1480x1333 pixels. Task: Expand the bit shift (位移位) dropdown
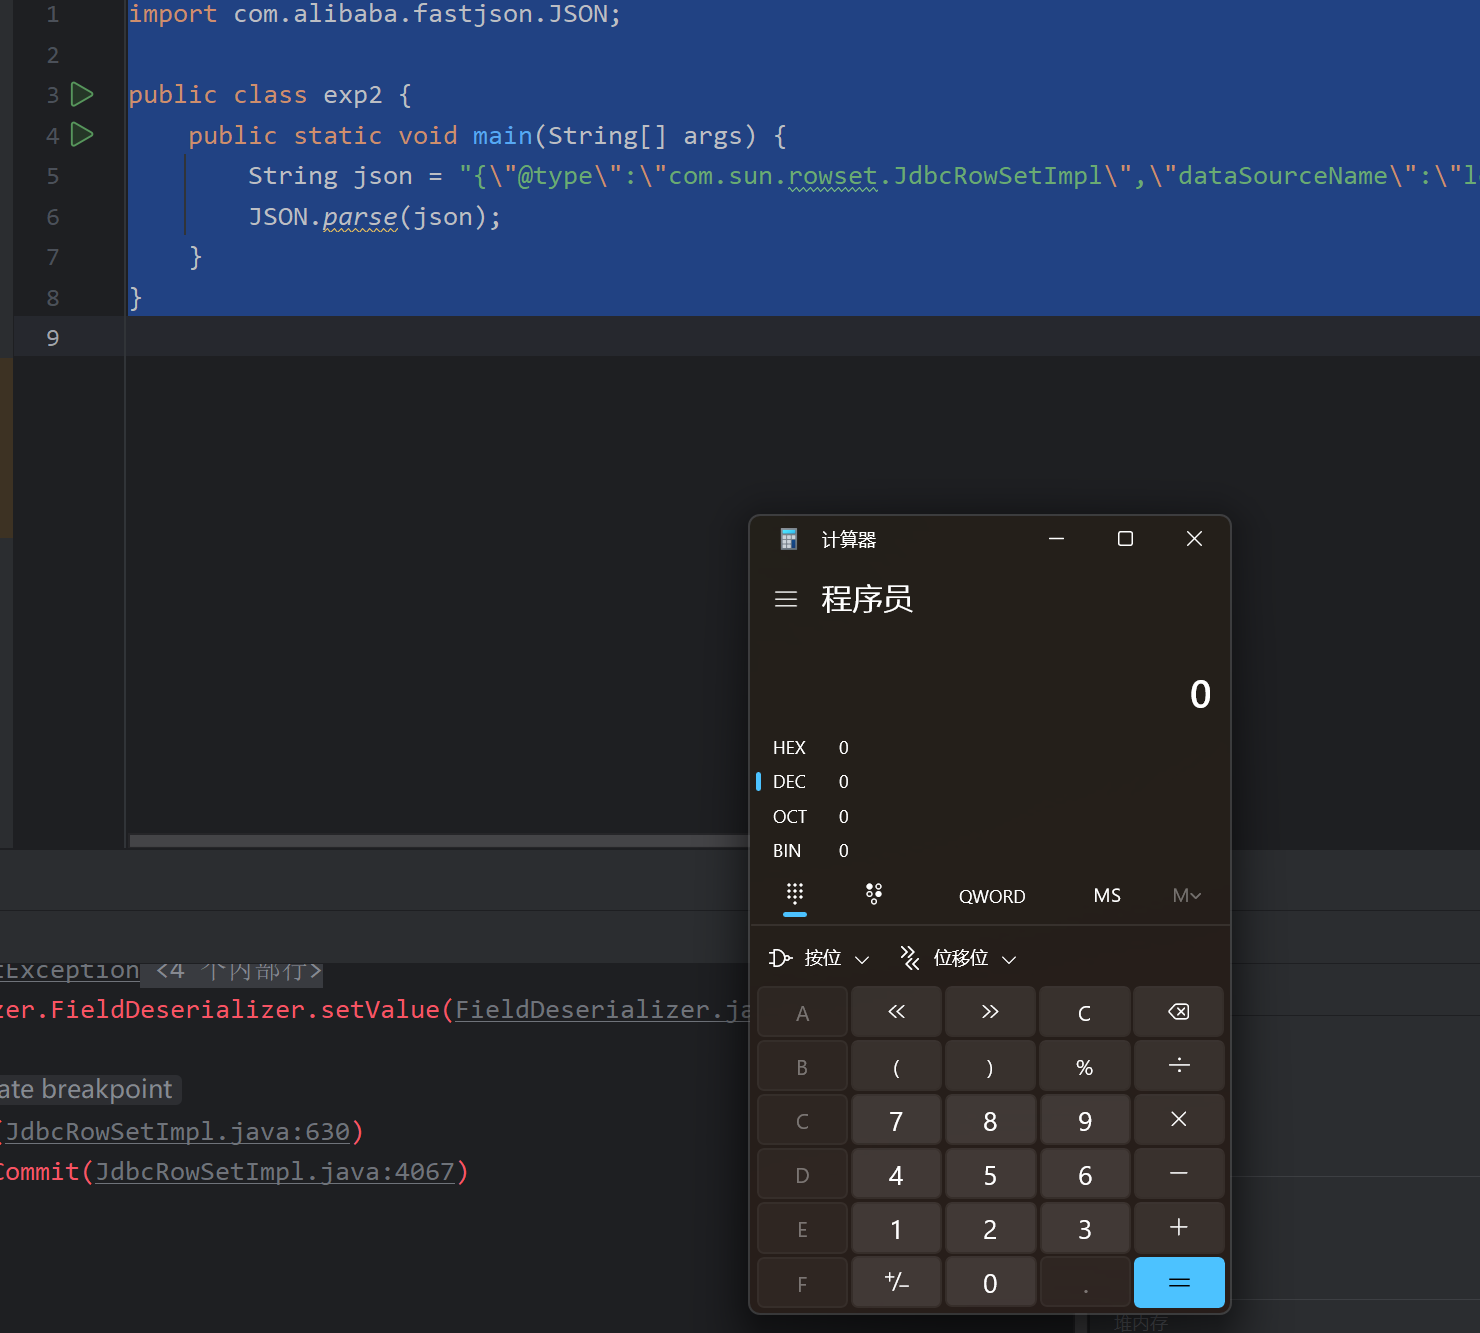(x=958, y=959)
